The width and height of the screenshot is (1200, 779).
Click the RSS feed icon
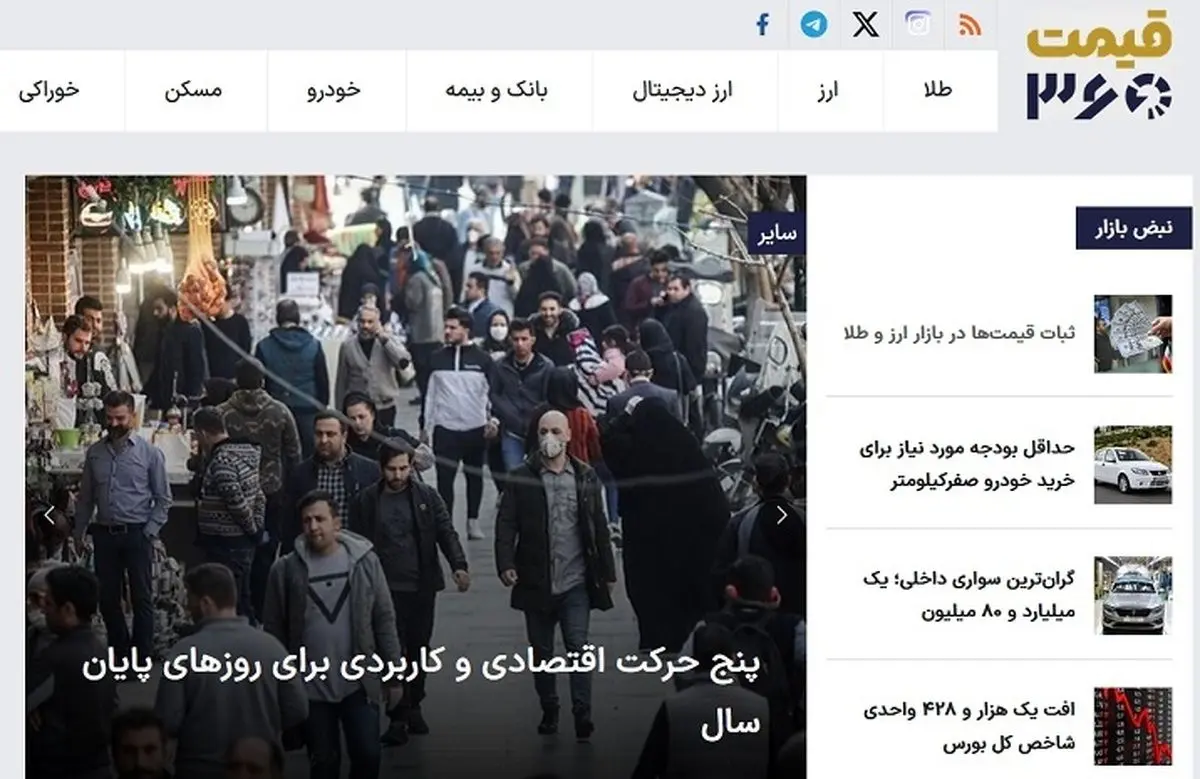coord(969,24)
